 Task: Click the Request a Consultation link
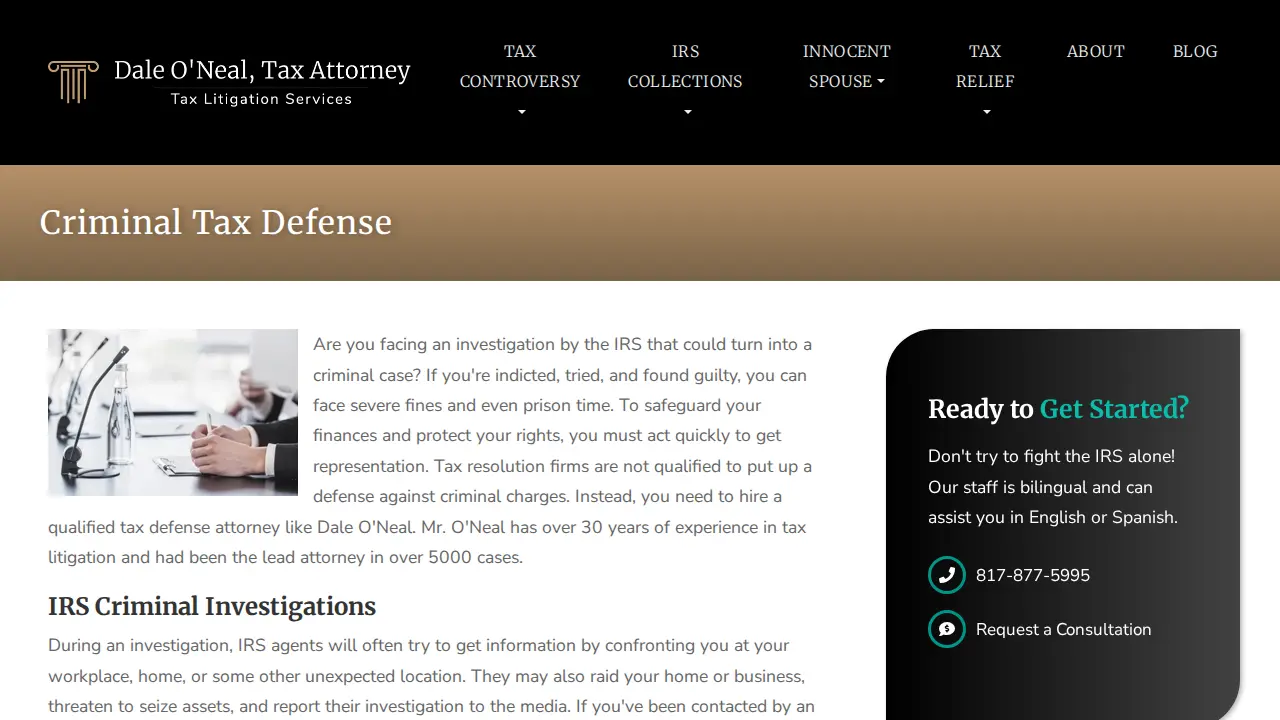(x=1063, y=629)
